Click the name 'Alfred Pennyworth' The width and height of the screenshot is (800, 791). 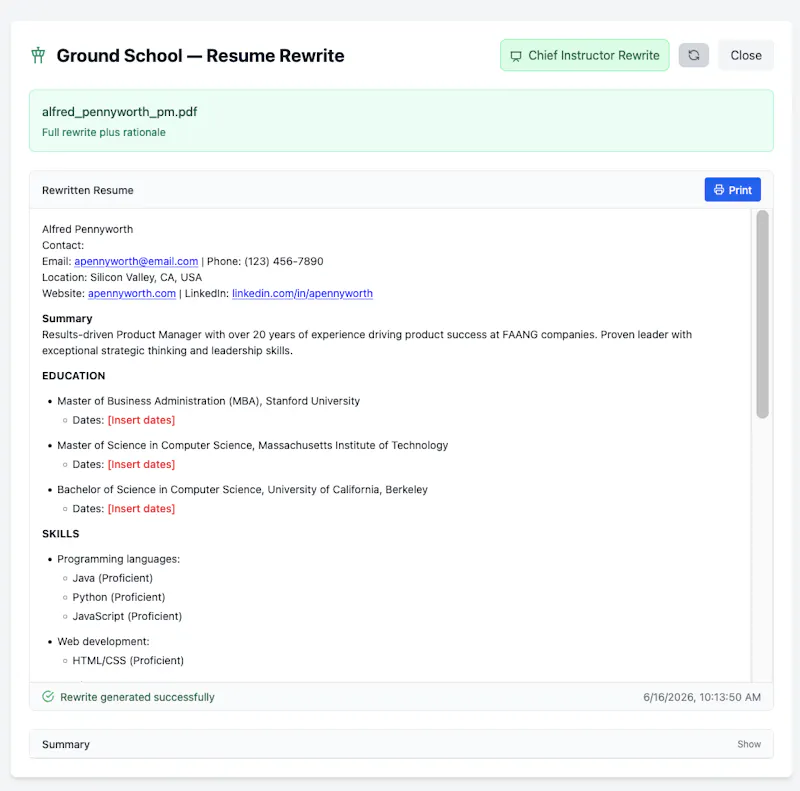coord(87,229)
